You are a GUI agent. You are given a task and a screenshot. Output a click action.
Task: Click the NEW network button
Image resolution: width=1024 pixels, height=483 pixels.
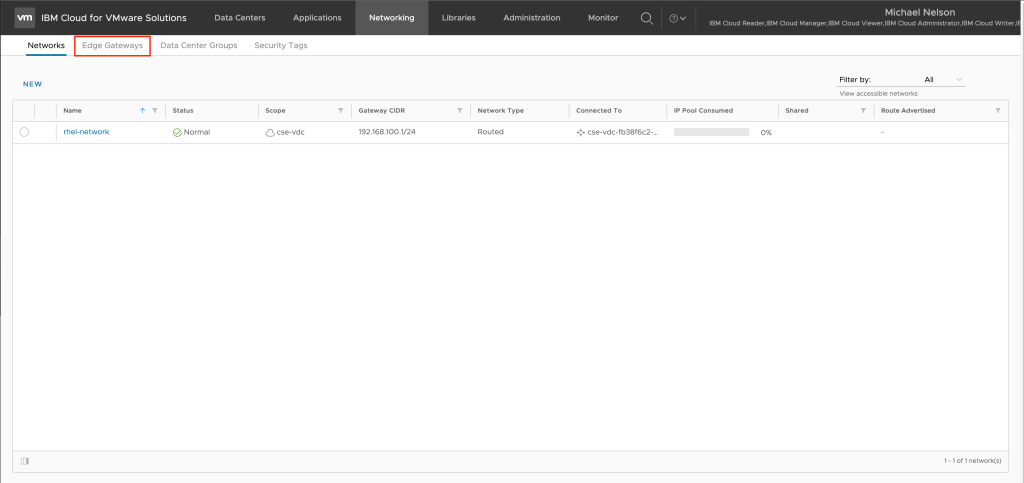click(32, 84)
